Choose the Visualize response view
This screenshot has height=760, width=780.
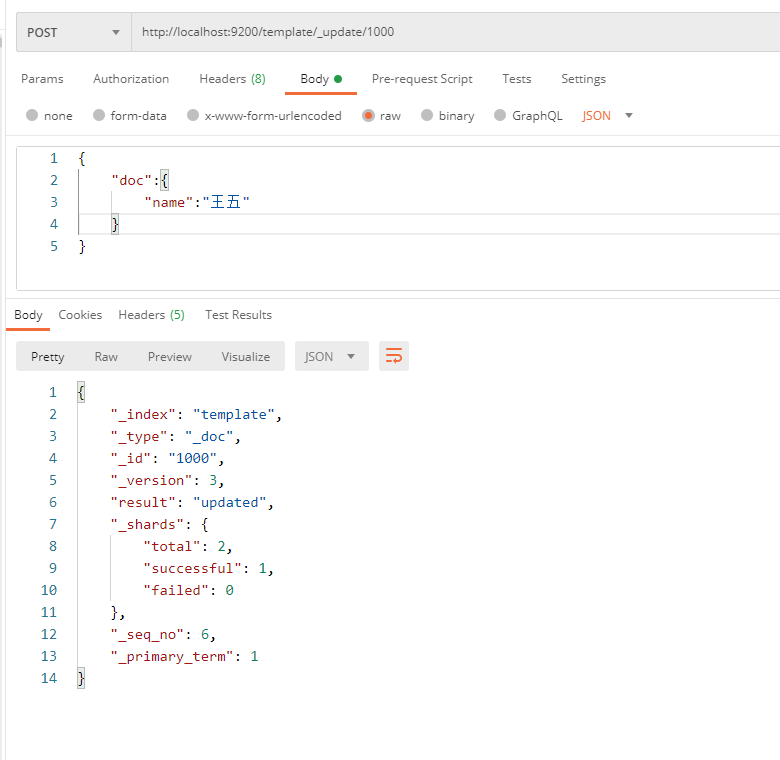246,357
